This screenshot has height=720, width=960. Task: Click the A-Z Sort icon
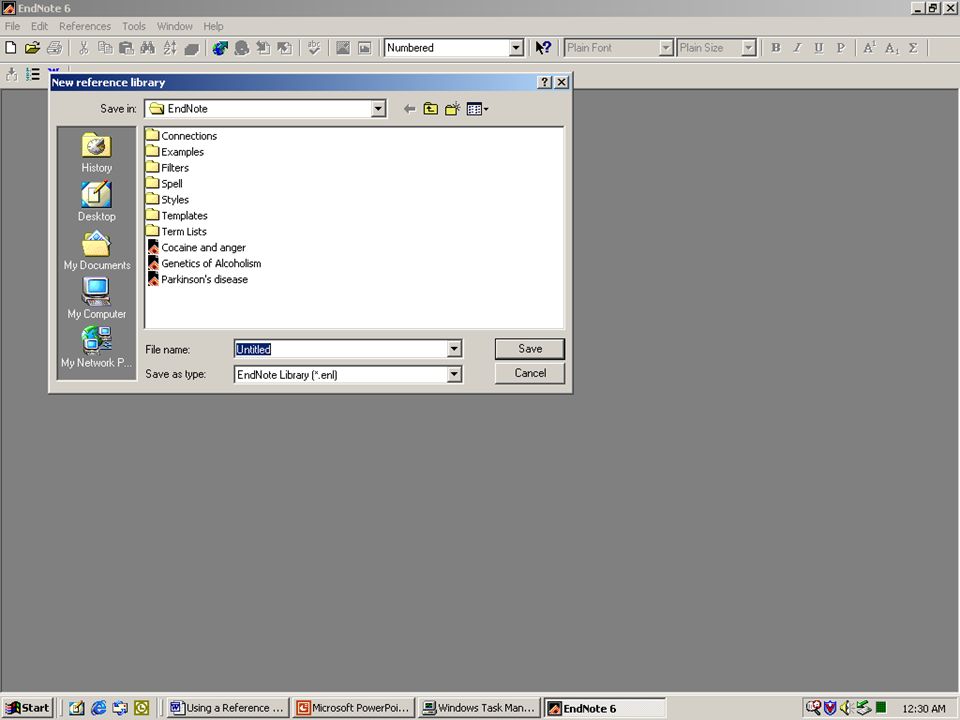(x=170, y=48)
